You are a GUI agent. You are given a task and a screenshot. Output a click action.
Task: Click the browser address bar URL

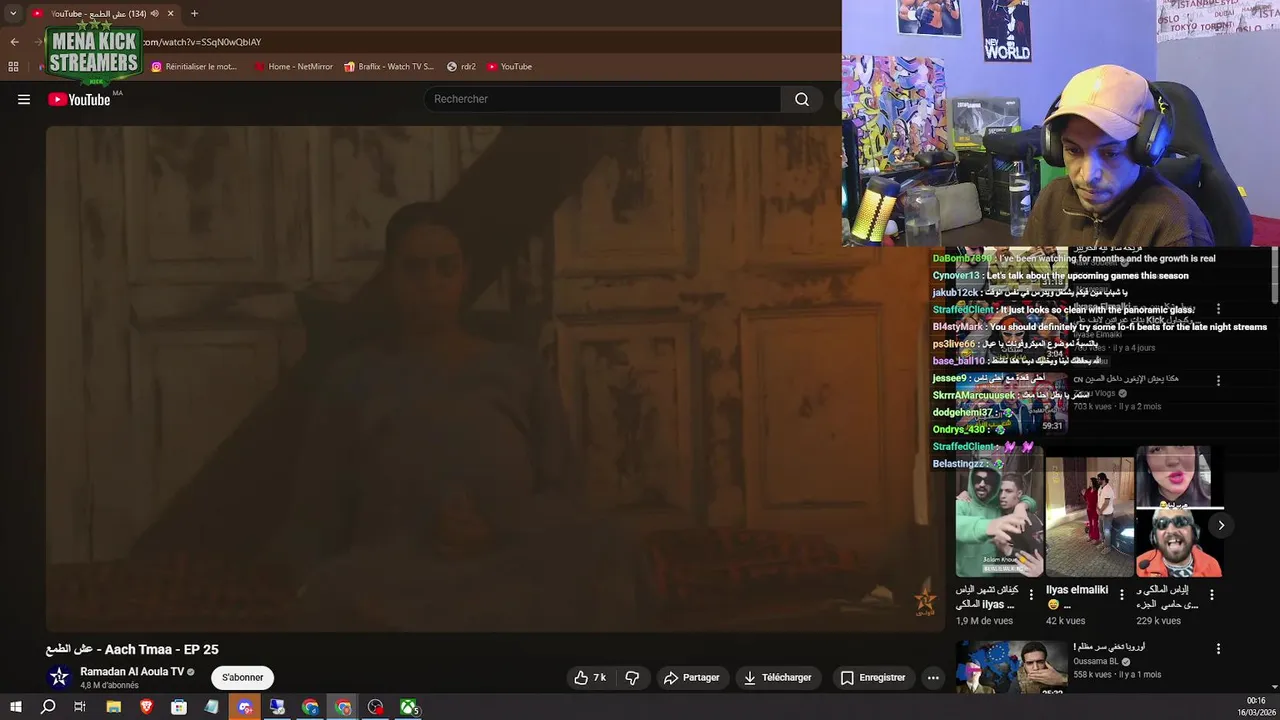[202, 42]
